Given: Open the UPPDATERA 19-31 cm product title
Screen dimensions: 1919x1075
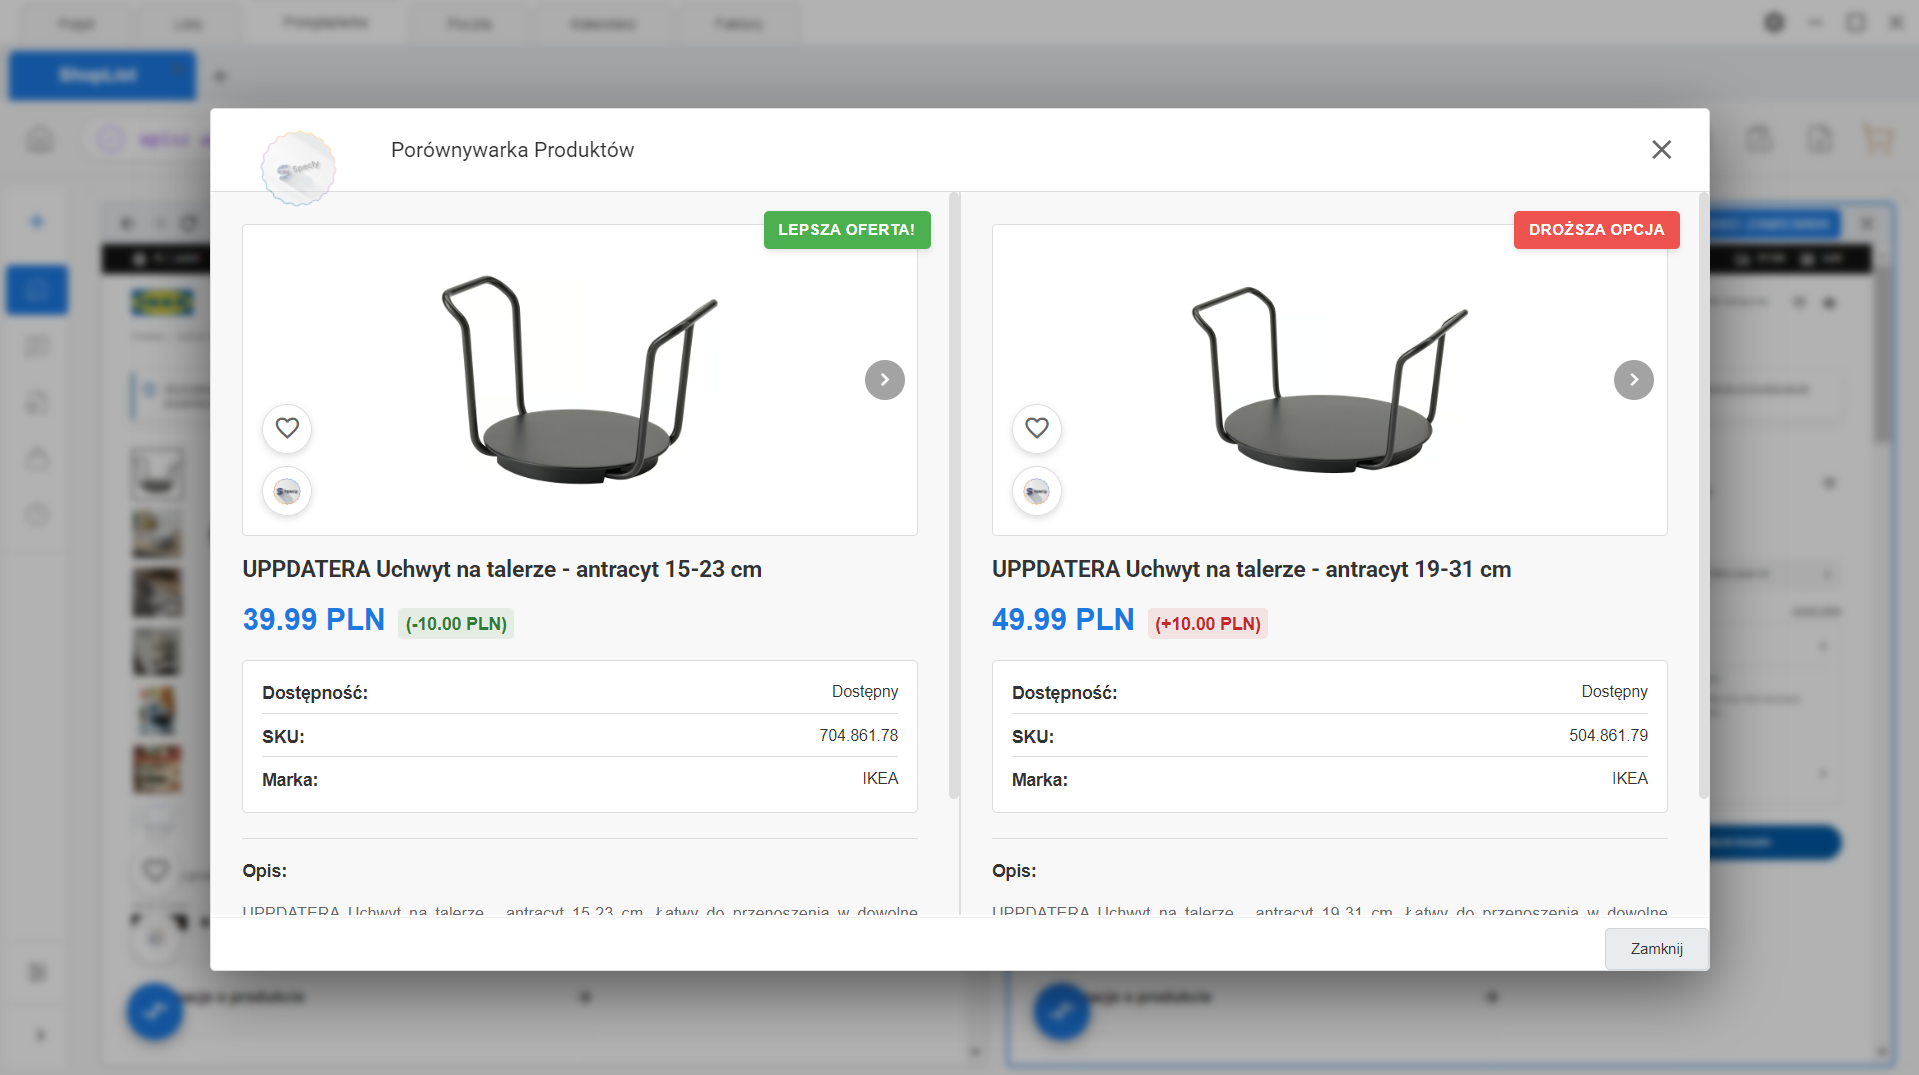Looking at the screenshot, I should [1251, 569].
